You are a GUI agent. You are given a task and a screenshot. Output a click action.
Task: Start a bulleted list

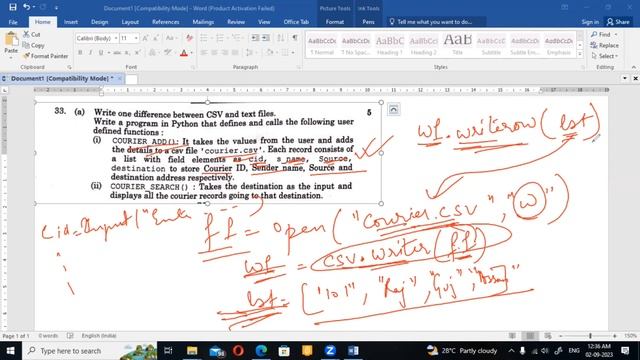point(204,38)
